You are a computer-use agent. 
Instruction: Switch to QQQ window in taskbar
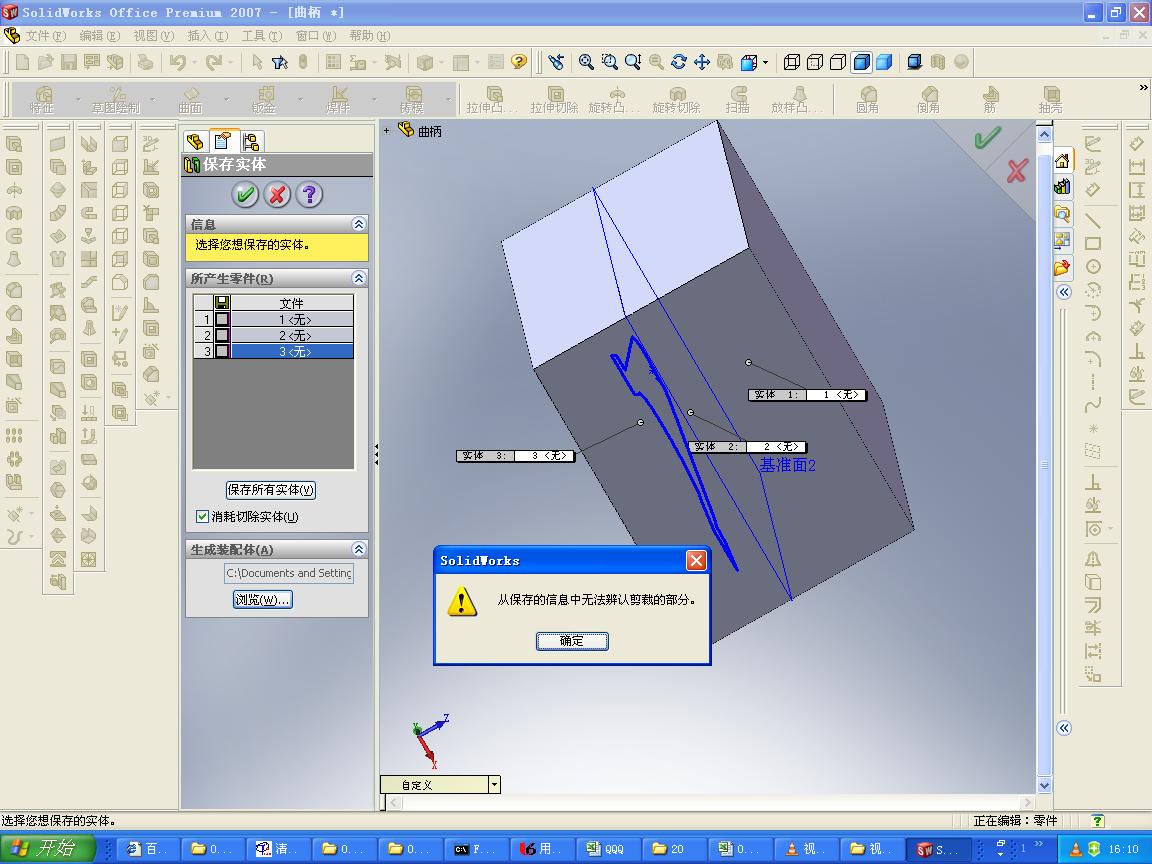click(x=608, y=849)
